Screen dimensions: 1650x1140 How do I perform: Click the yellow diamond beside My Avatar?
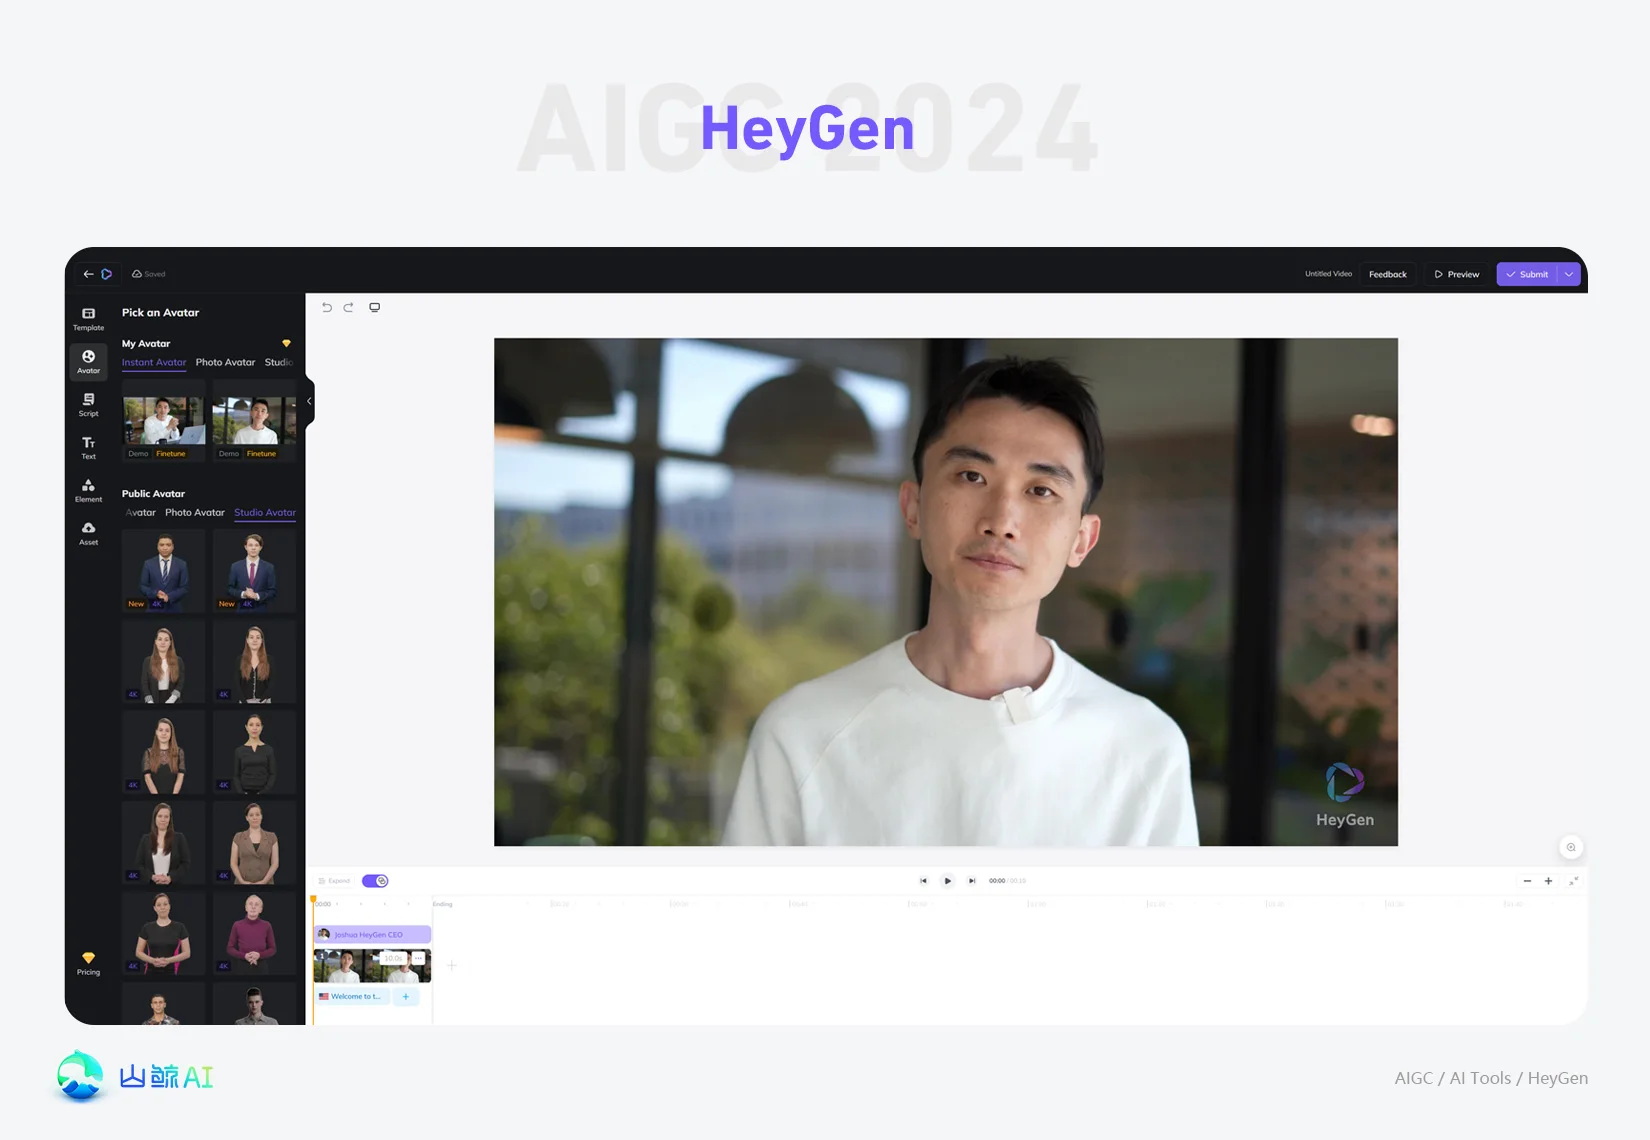pyautogui.click(x=286, y=343)
